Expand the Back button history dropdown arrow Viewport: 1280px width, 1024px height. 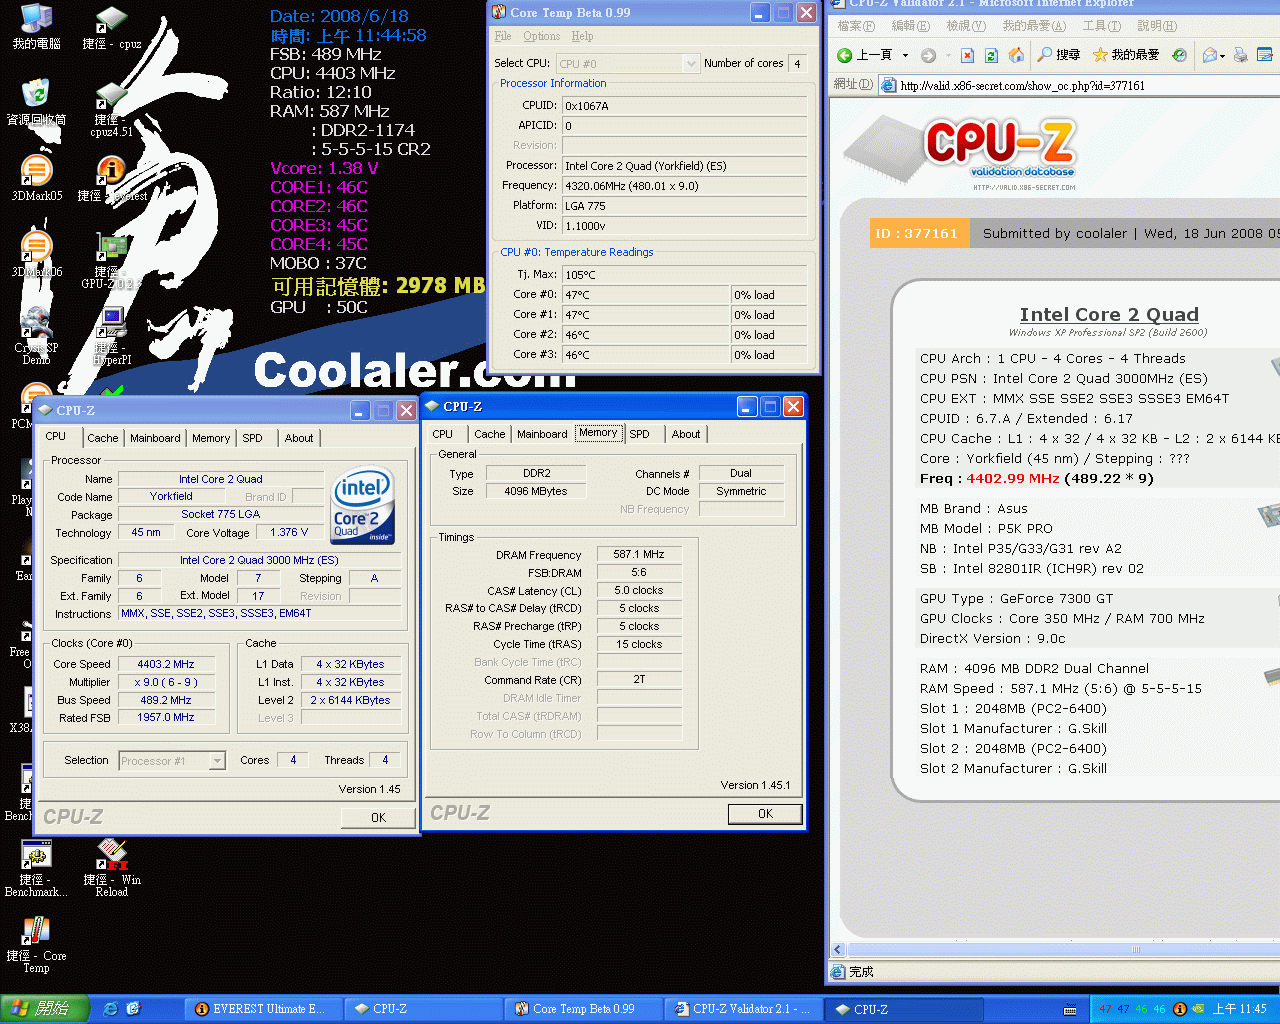point(906,56)
